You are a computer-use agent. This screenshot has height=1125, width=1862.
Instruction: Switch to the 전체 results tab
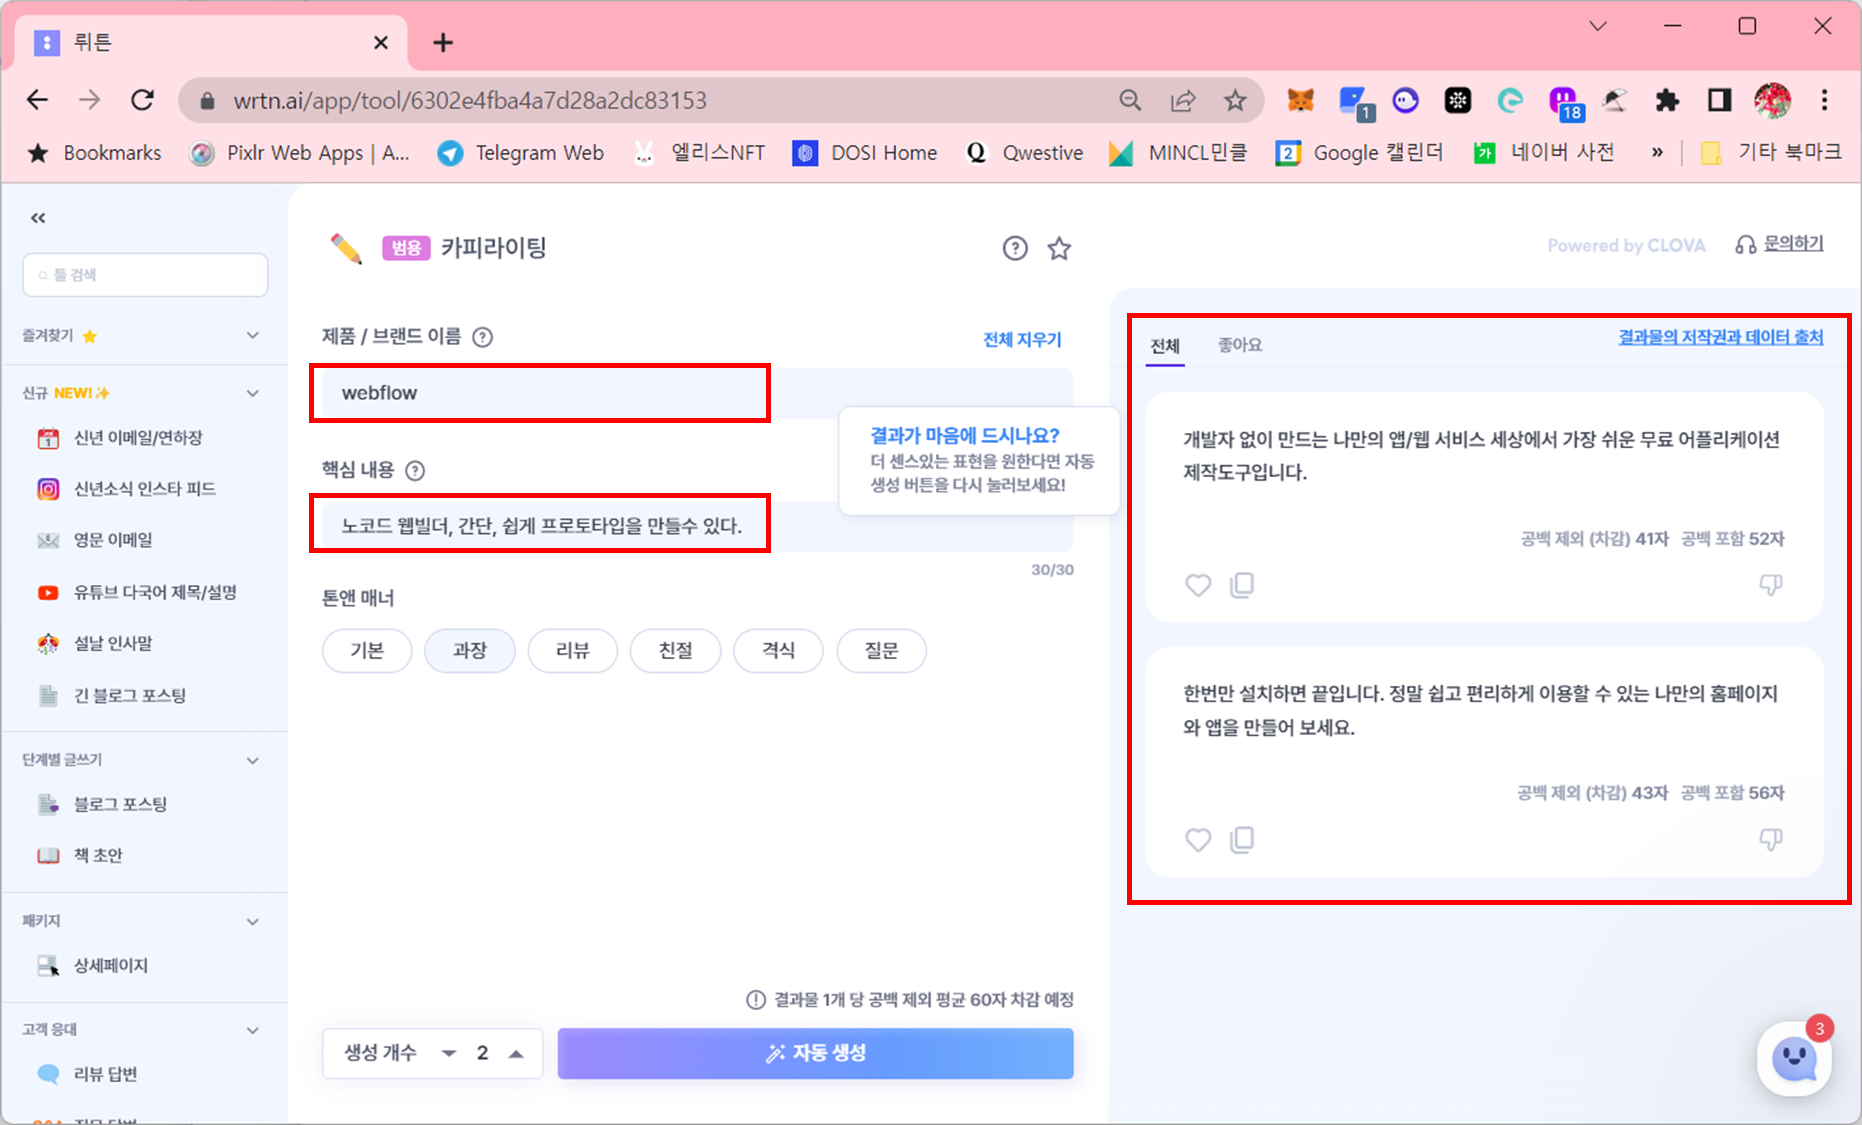[1165, 346]
